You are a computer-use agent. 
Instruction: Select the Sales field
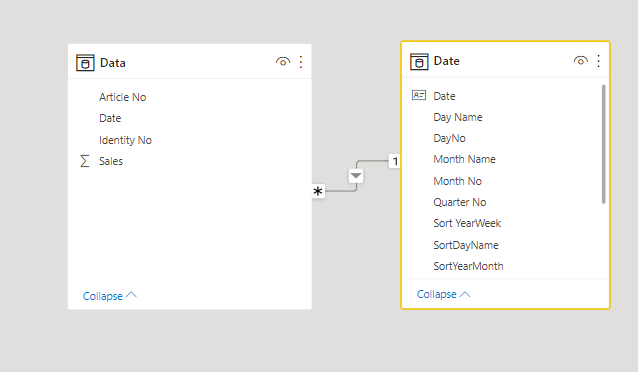(111, 161)
